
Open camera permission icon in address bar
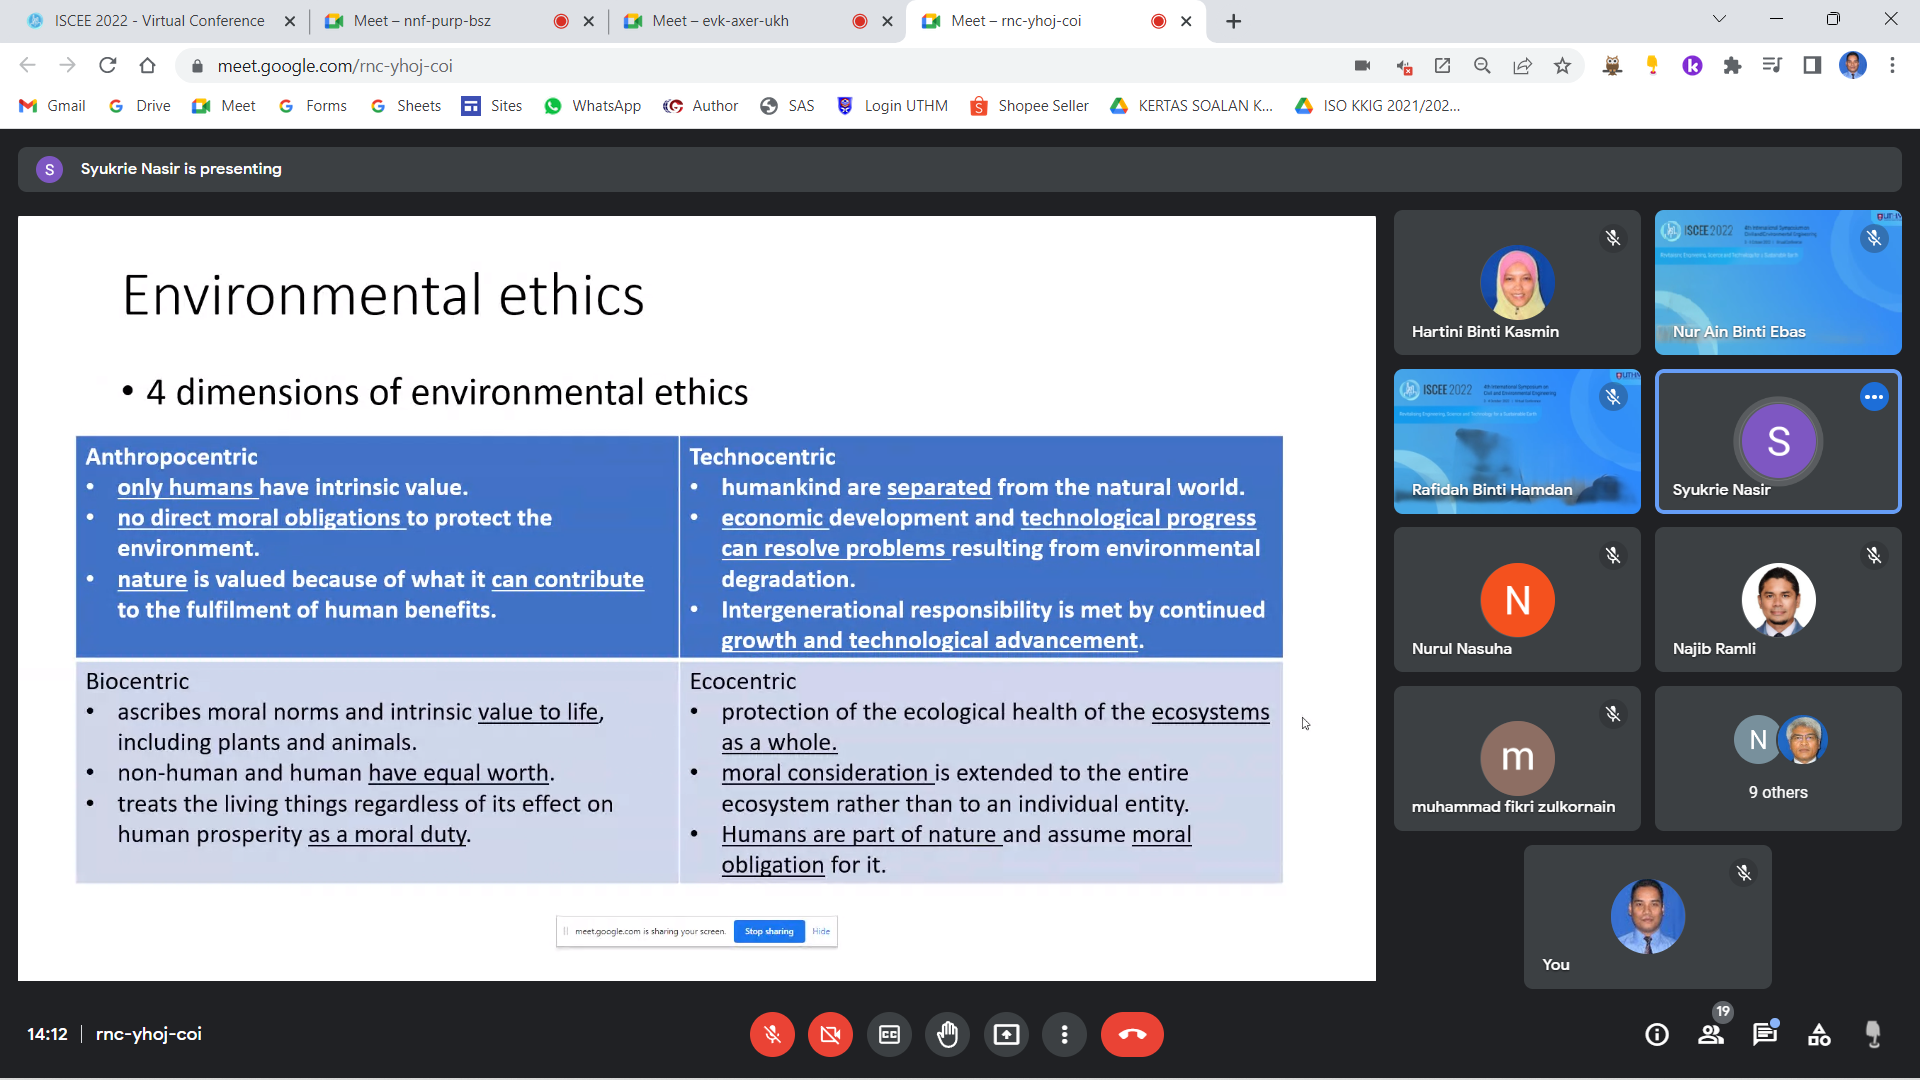click(1362, 65)
